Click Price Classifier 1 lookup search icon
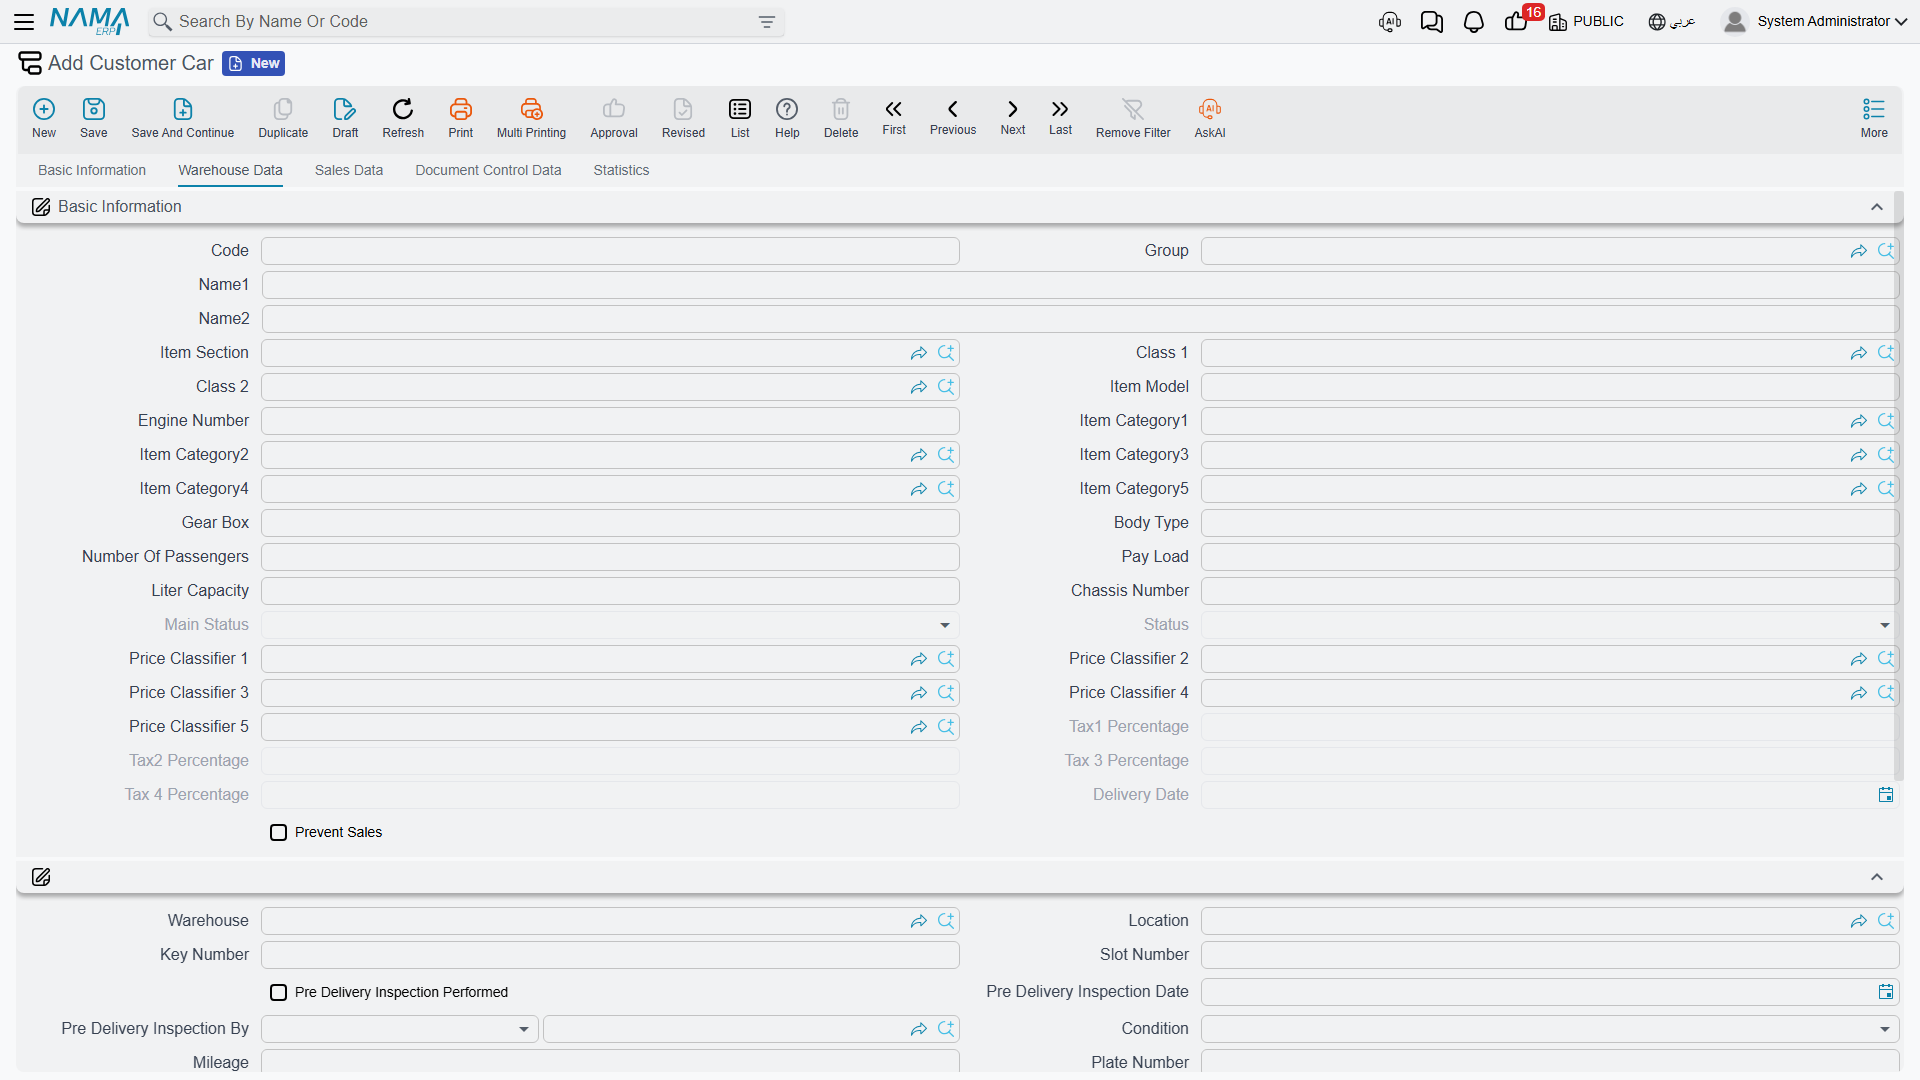The width and height of the screenshot is (1920, 1080). click(x=946, y=659)
